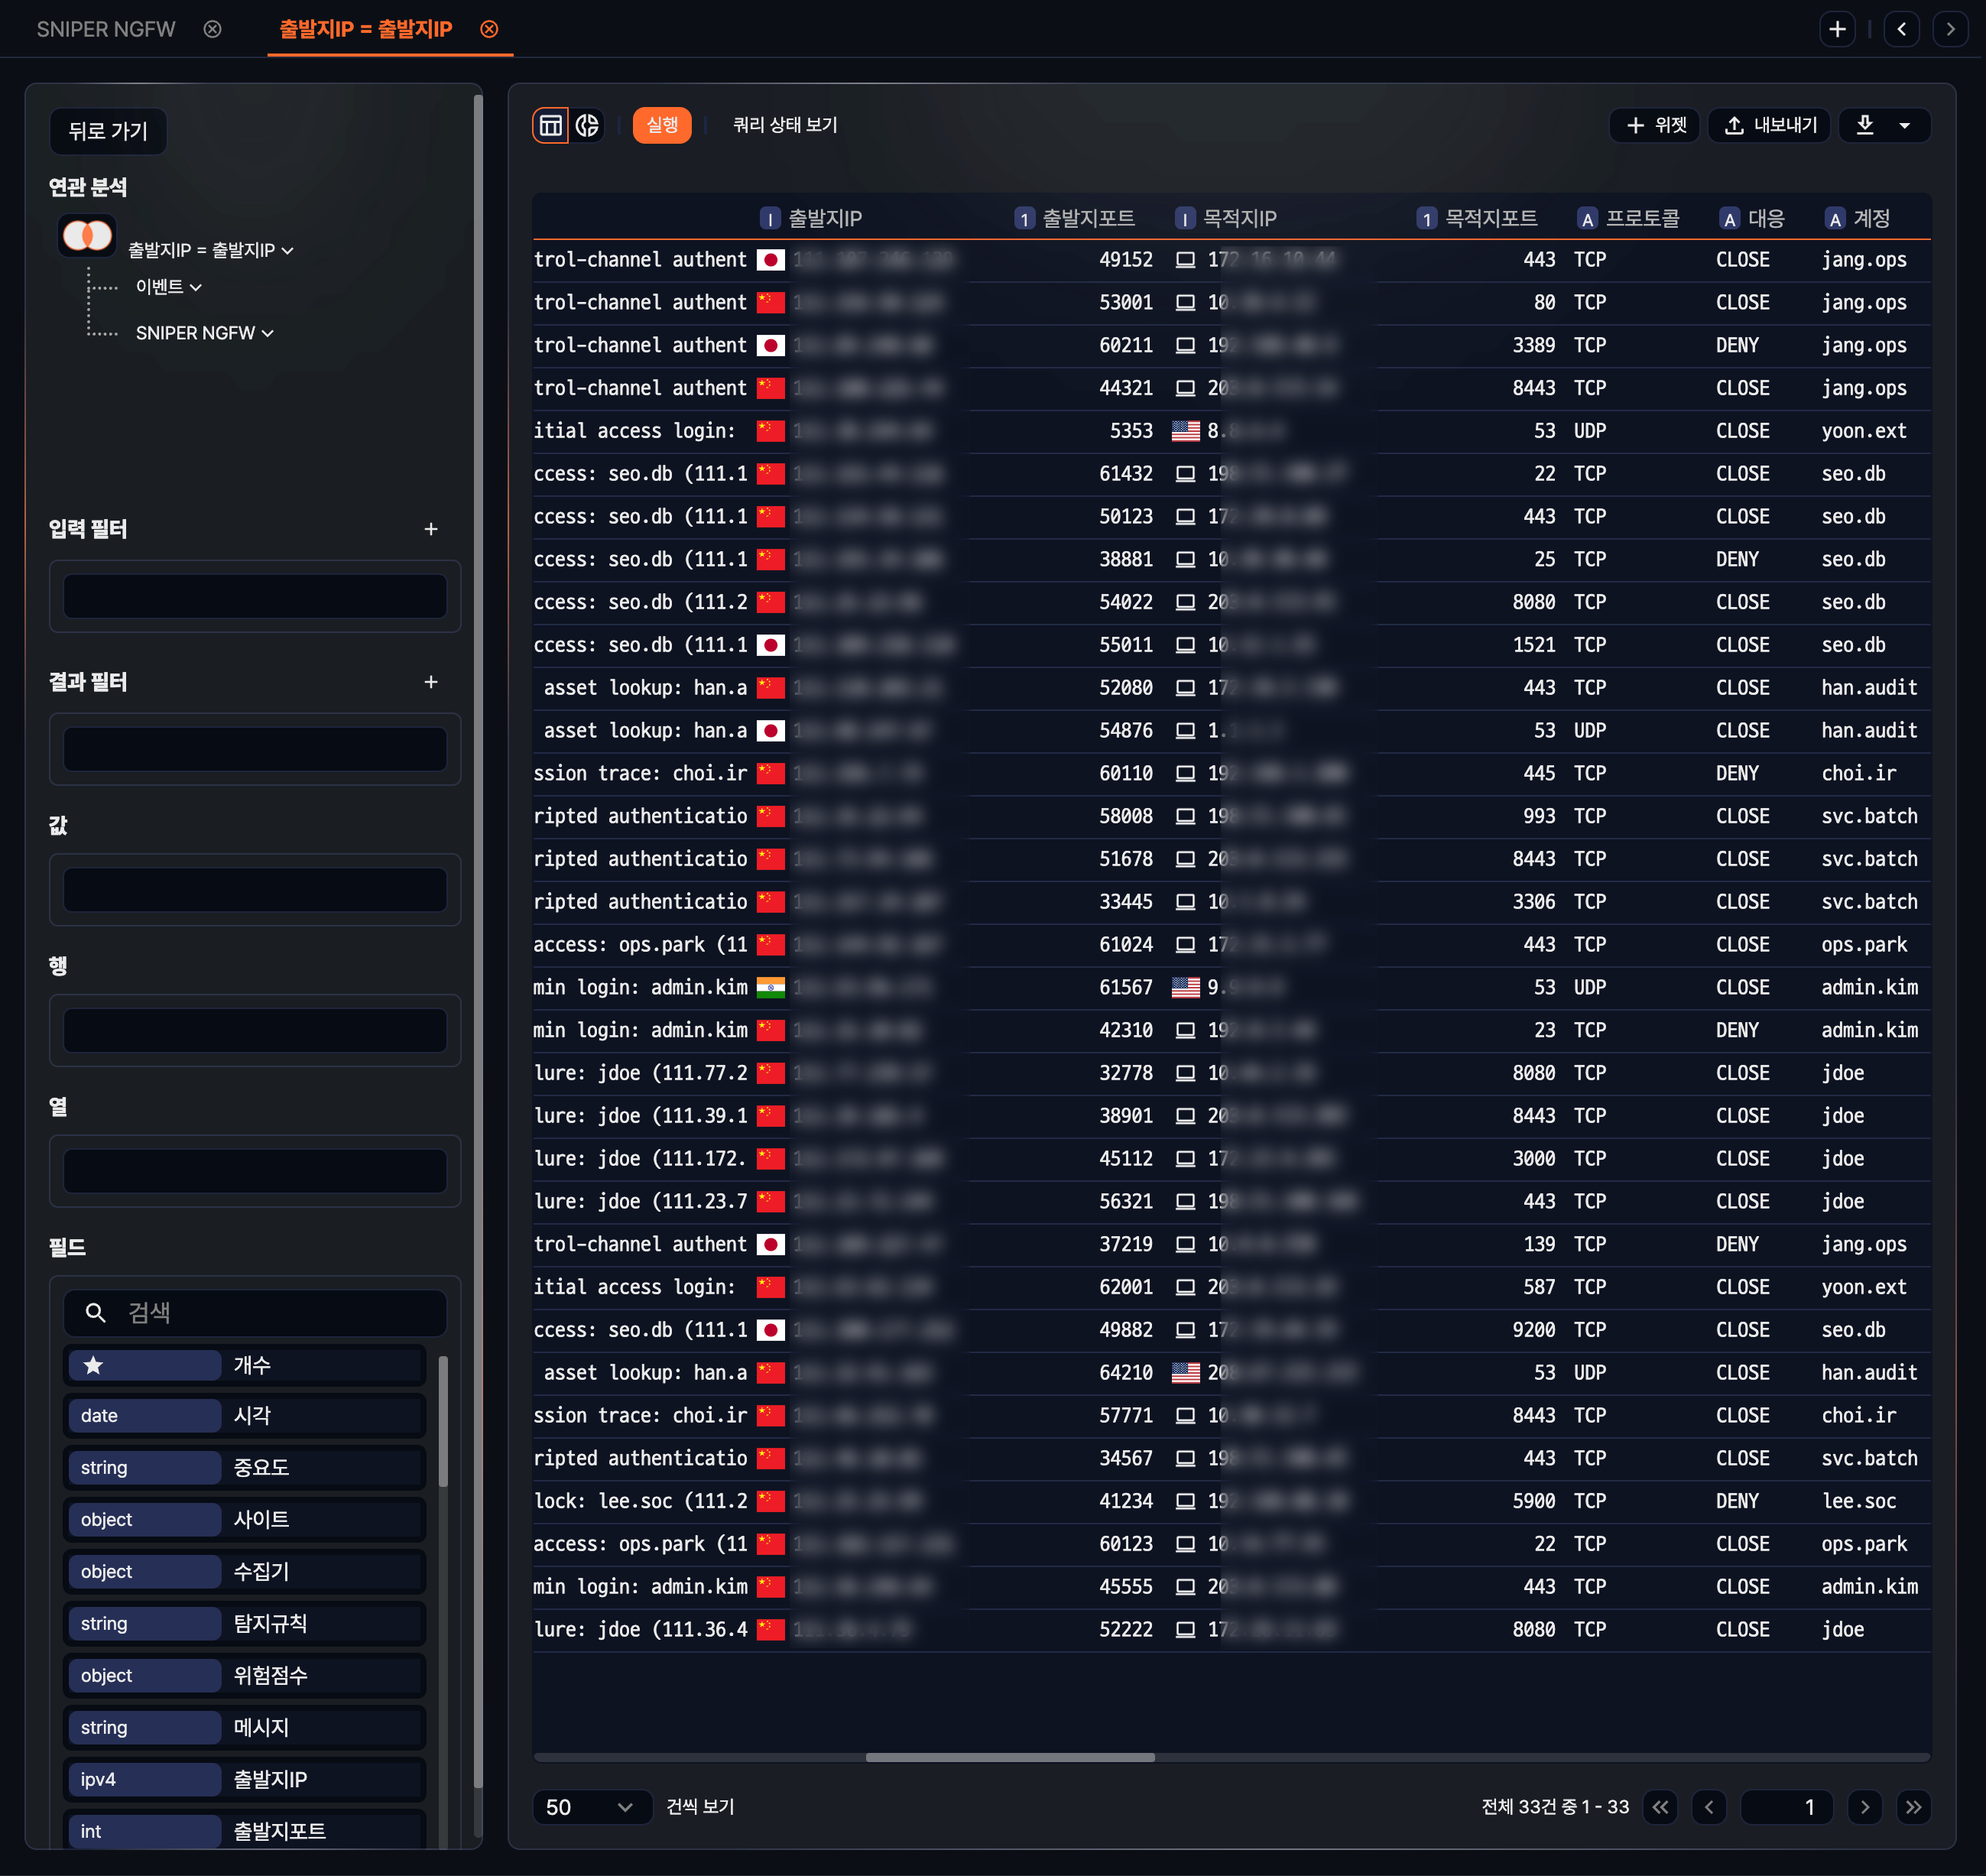Click the download icon button
This screenshot has height=1876, width=1986.
tap(1865, 125)
